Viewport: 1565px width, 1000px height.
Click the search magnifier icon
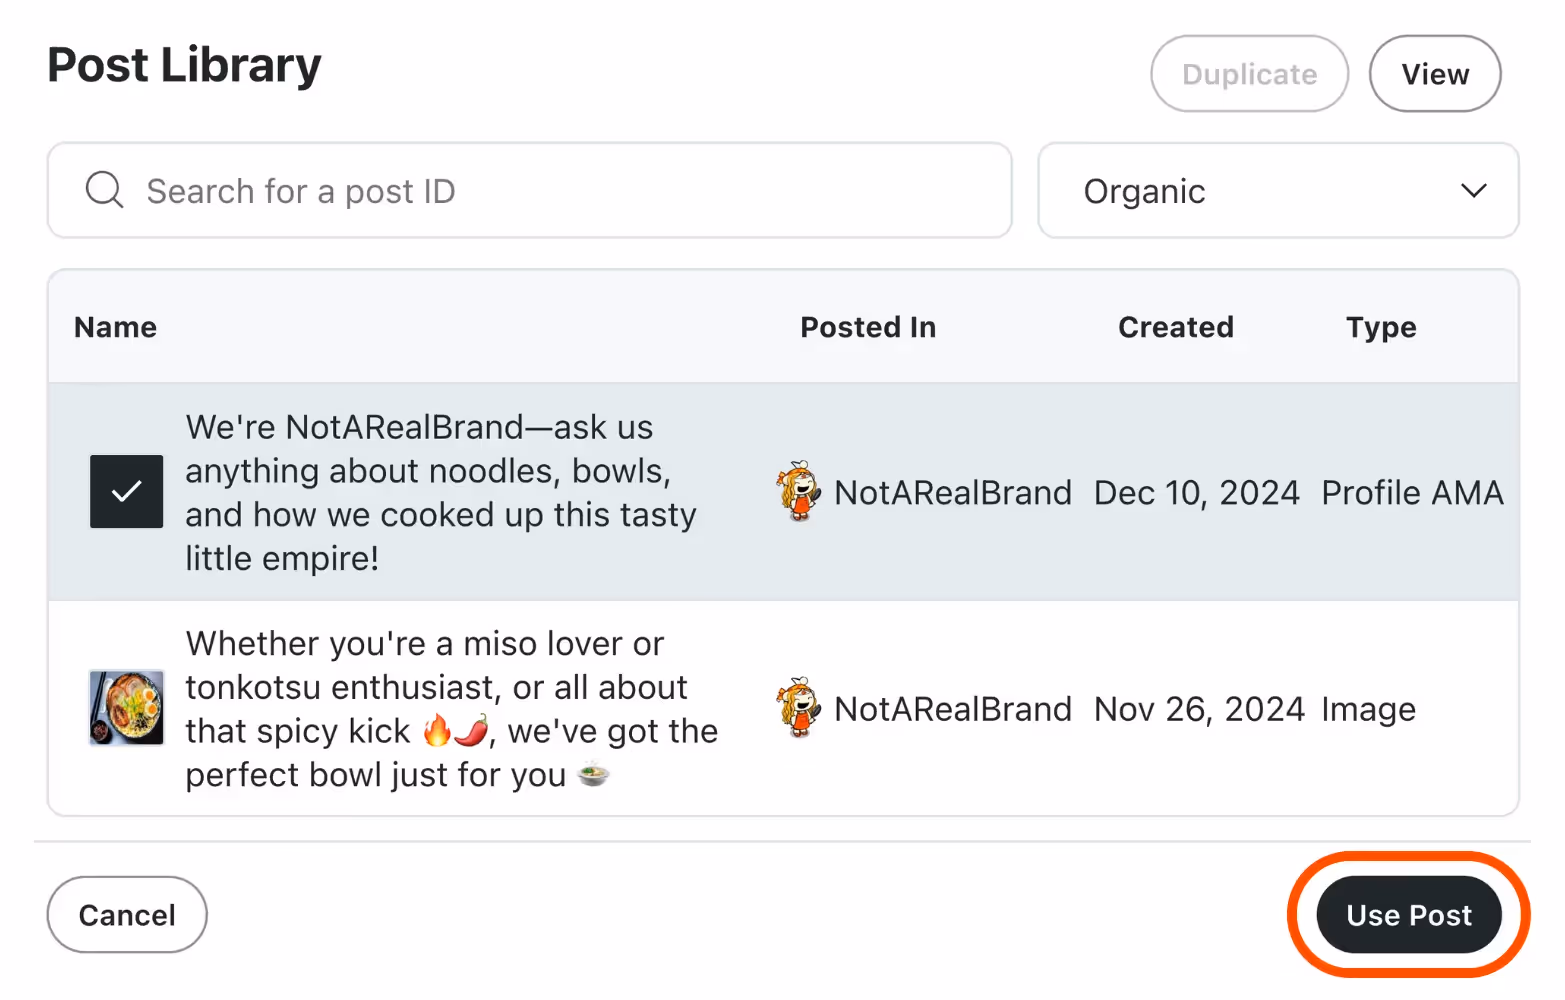(104, 190)
